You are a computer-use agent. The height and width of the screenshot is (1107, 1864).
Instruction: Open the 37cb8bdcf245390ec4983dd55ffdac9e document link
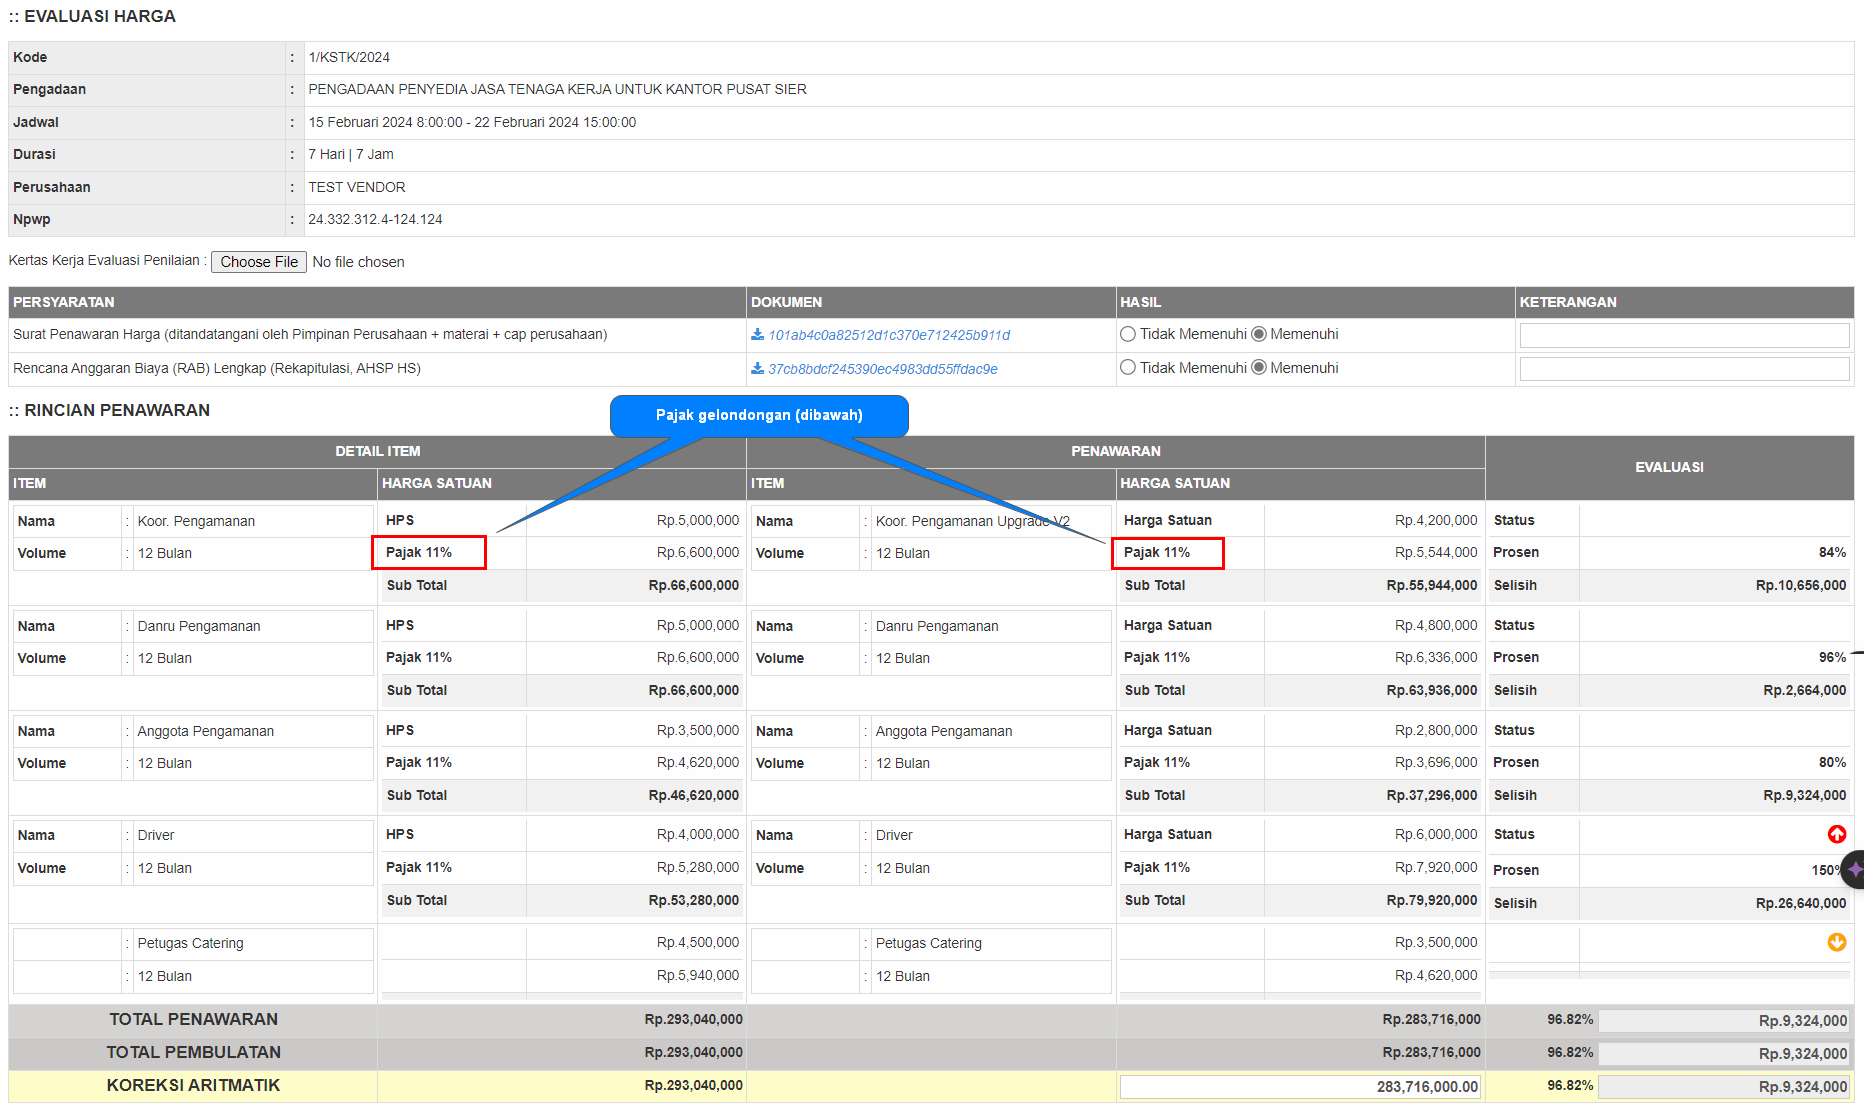pyautogui.click(x=882, y=369)
